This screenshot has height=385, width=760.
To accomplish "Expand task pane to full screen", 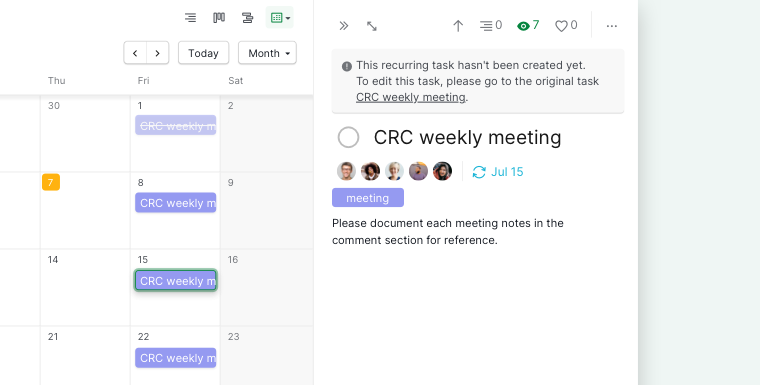I will click(372, 26).
